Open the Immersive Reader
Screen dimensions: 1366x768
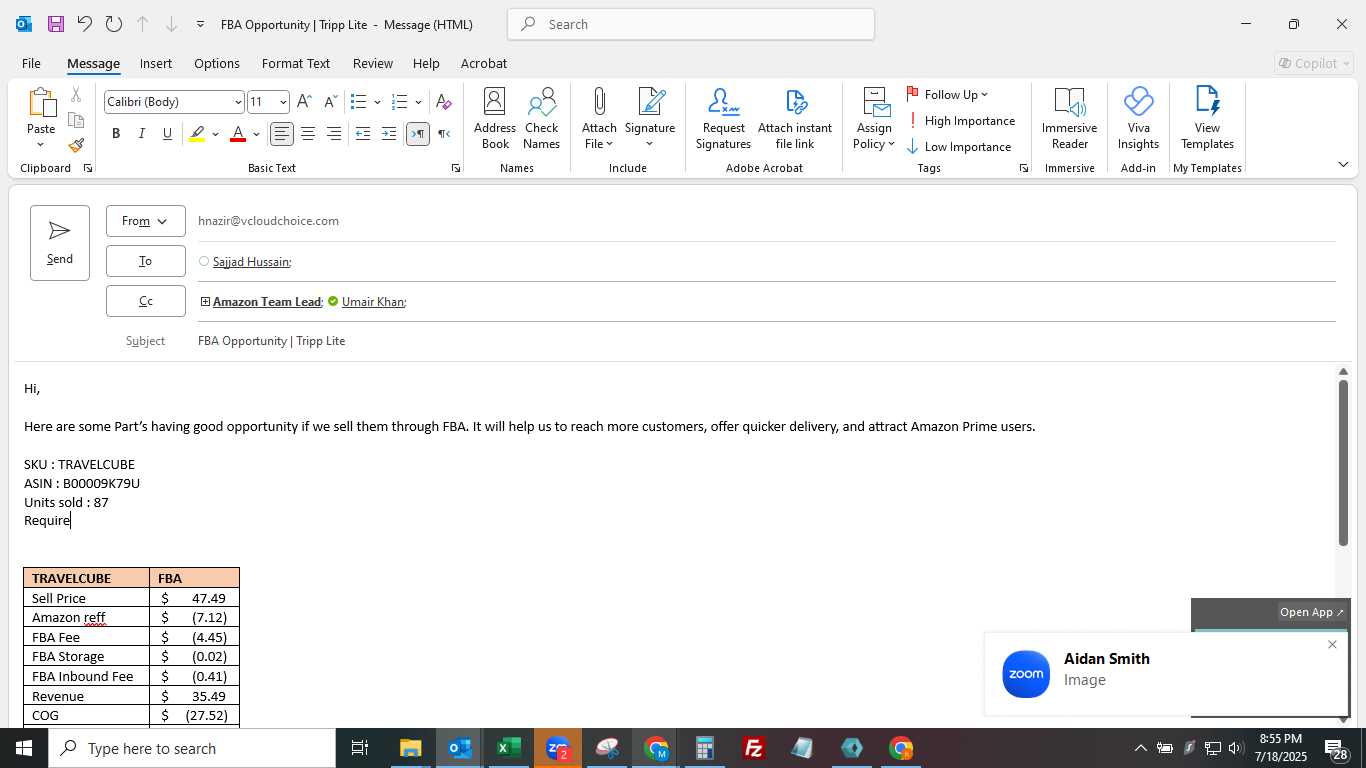1069,118
